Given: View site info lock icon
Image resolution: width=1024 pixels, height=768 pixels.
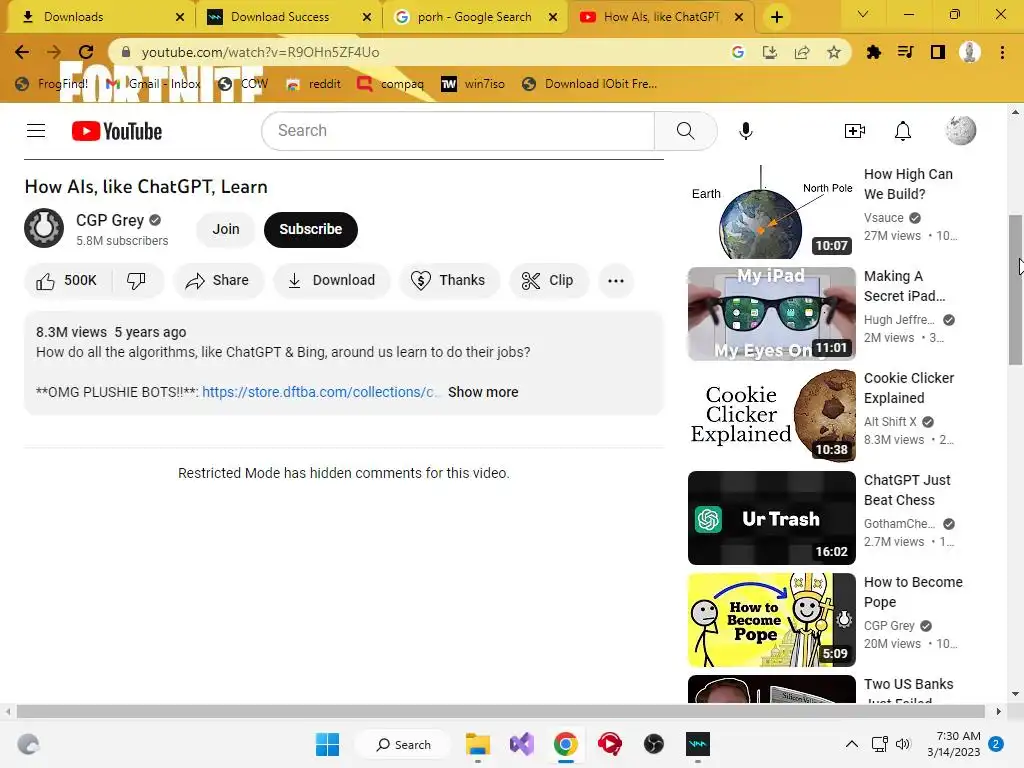Looking at the screenshot, I should point(126,52).
